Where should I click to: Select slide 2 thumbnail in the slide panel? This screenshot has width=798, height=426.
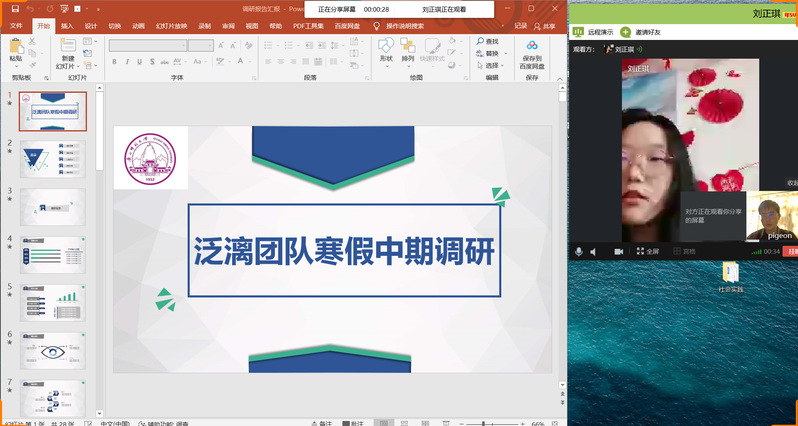pos(53,159)
